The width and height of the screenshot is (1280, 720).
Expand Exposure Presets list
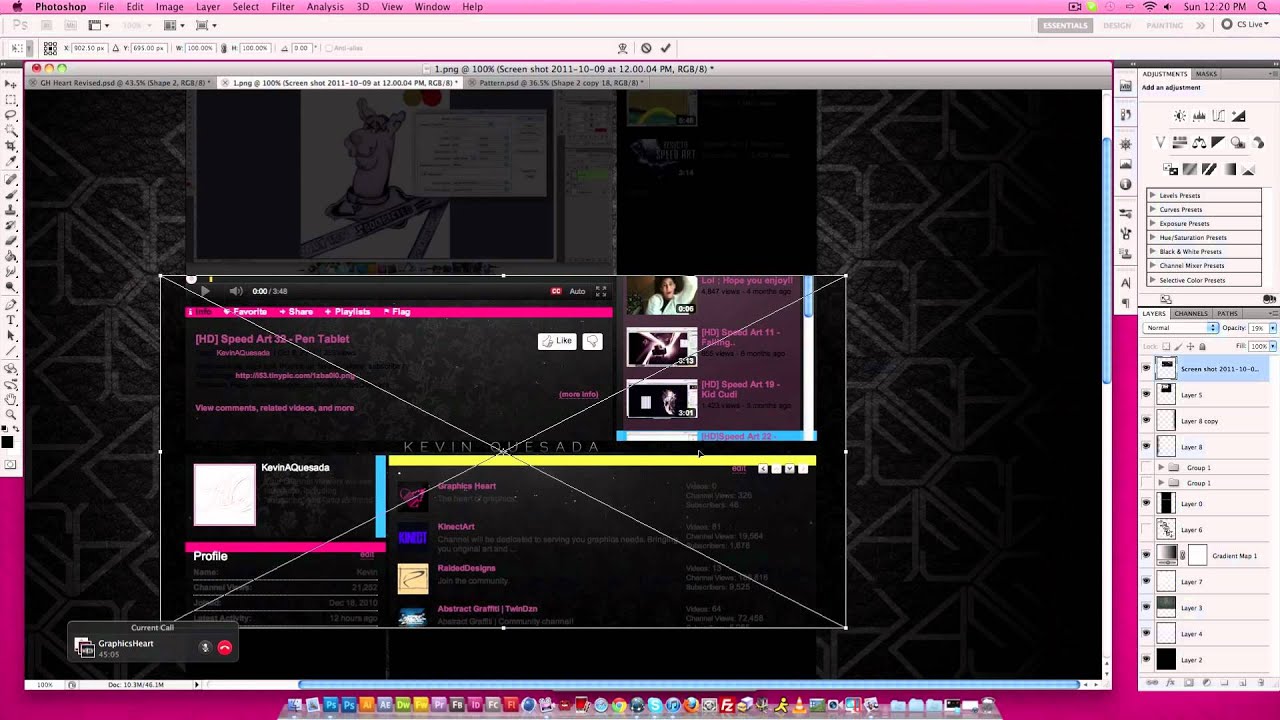[1152, 223]
